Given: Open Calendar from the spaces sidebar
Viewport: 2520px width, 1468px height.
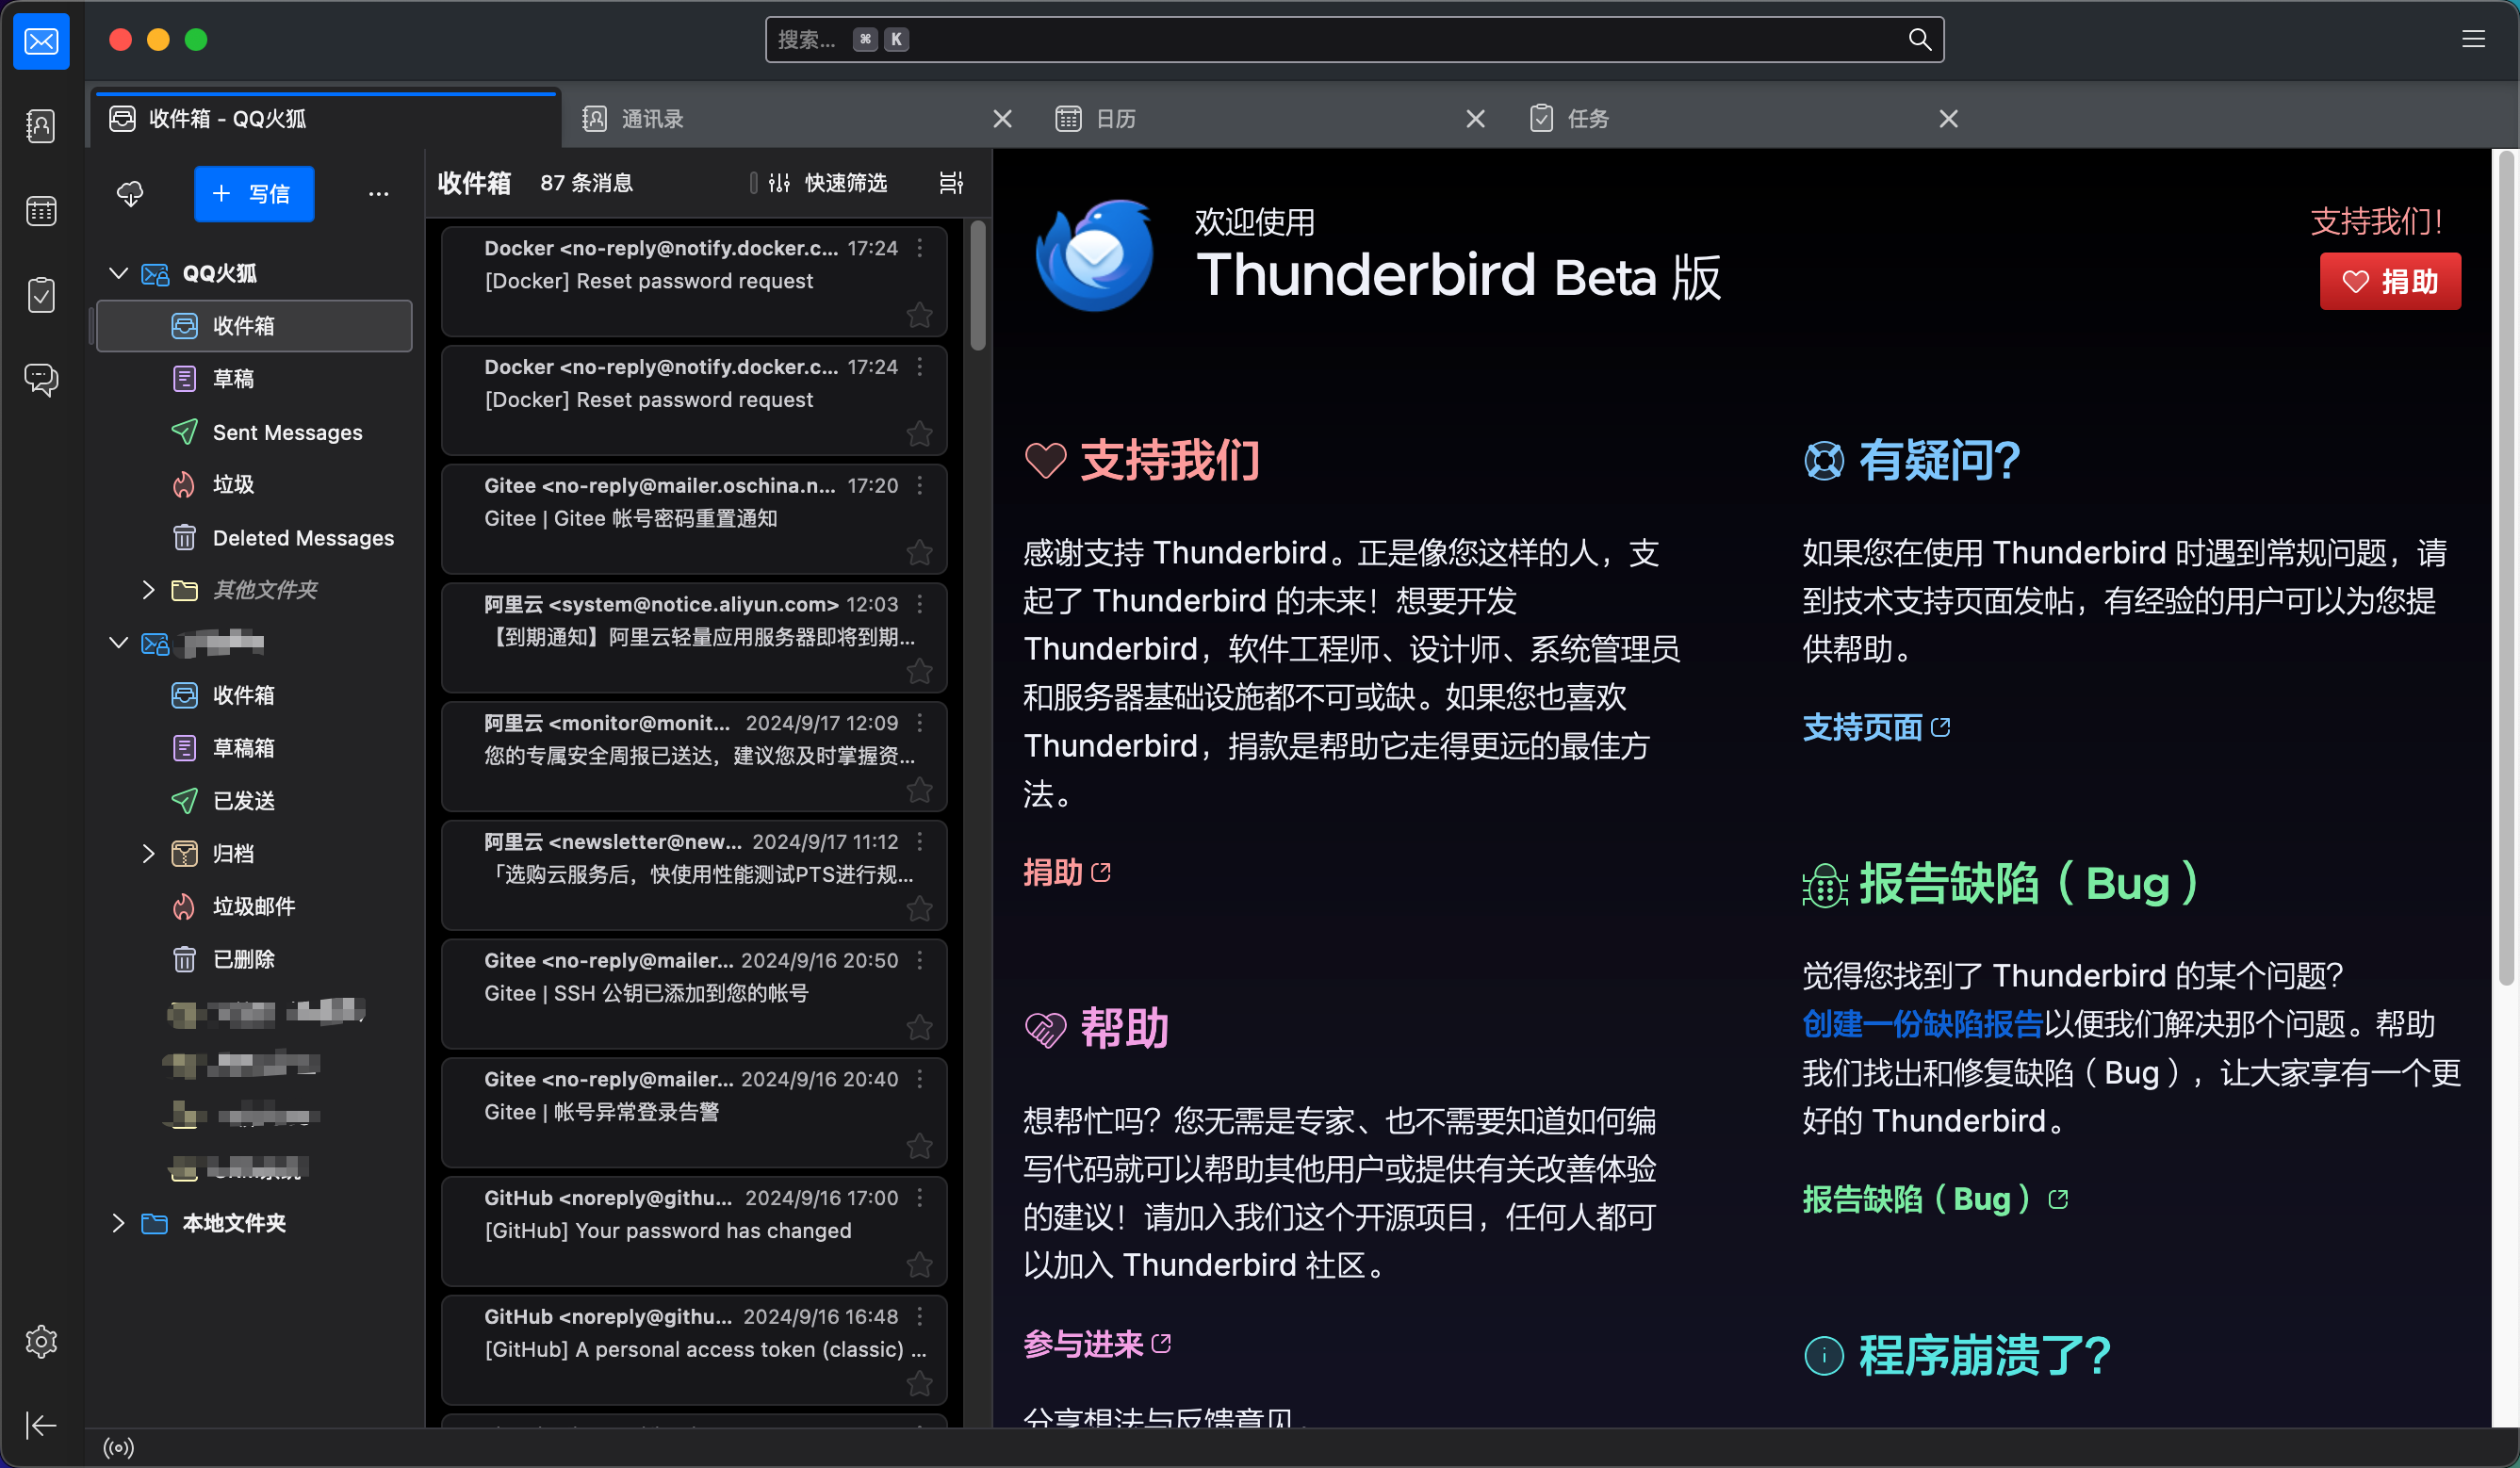Looking at the screenshot, I should (41, 211).
